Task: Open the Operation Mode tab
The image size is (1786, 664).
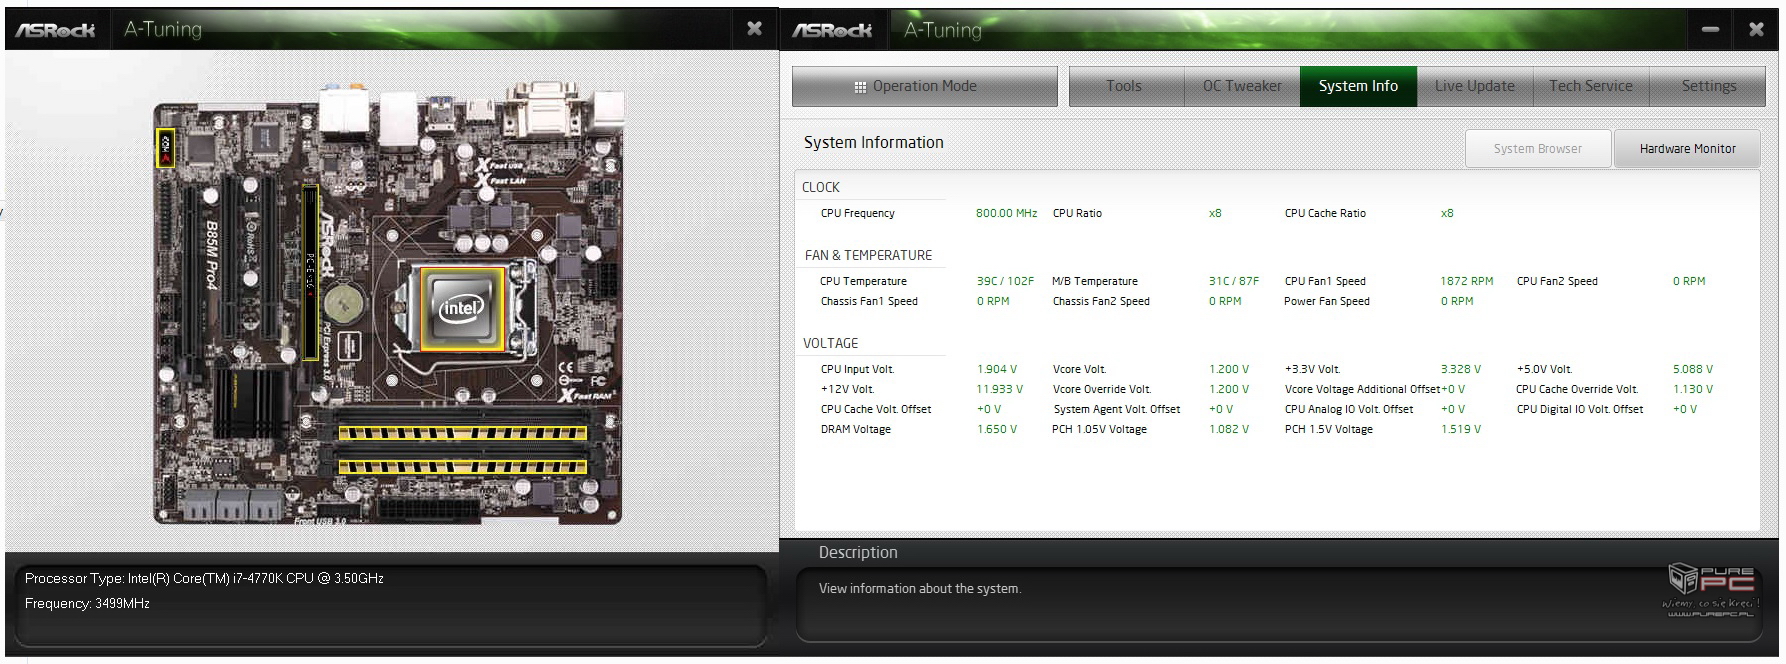Action: 924,86
